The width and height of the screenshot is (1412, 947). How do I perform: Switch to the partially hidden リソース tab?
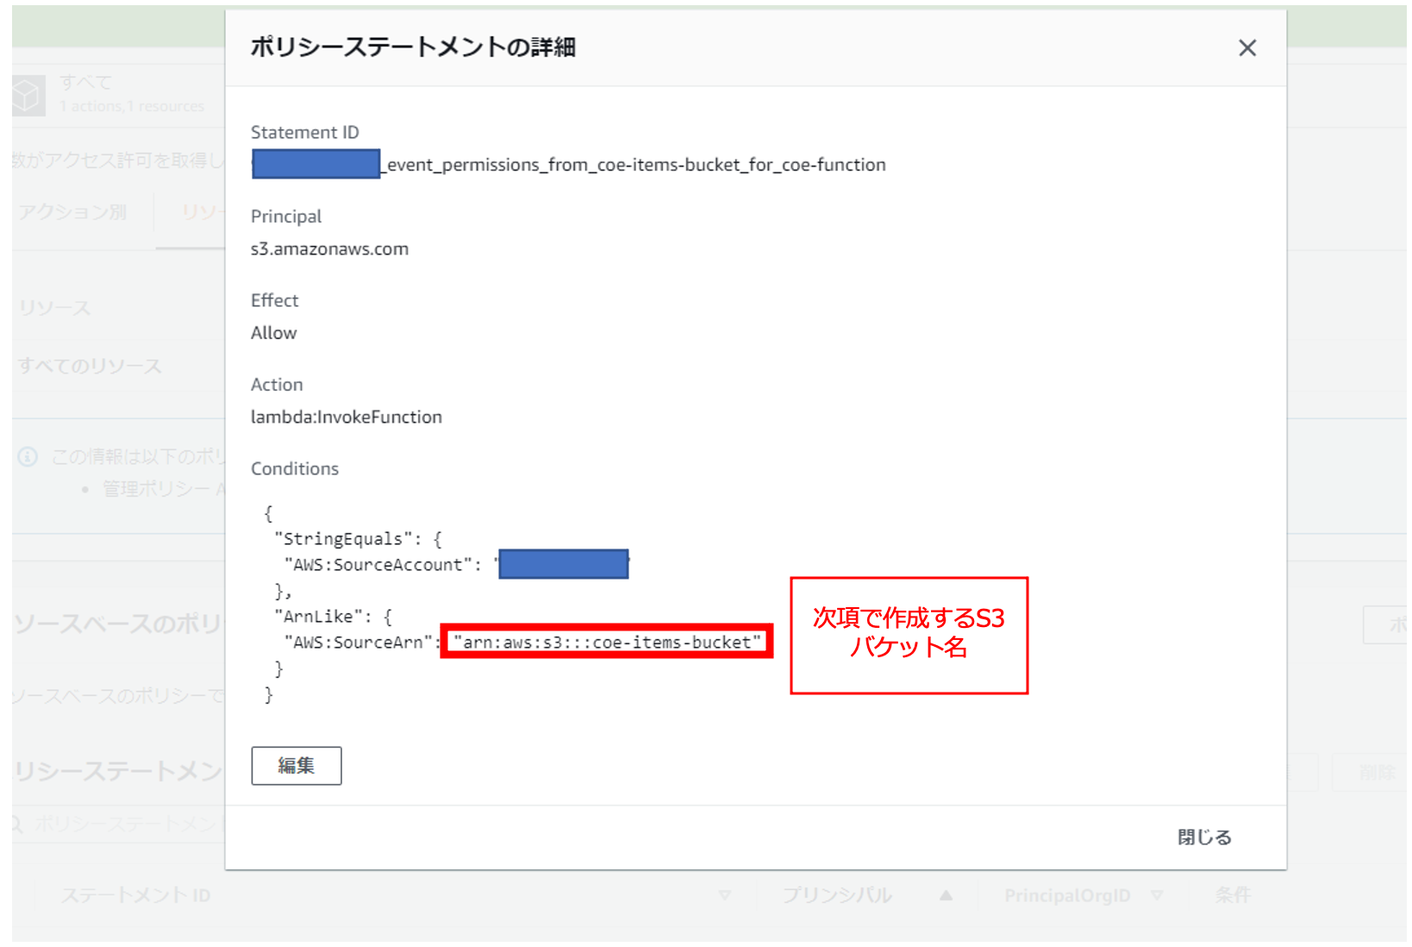coord(201,212)
